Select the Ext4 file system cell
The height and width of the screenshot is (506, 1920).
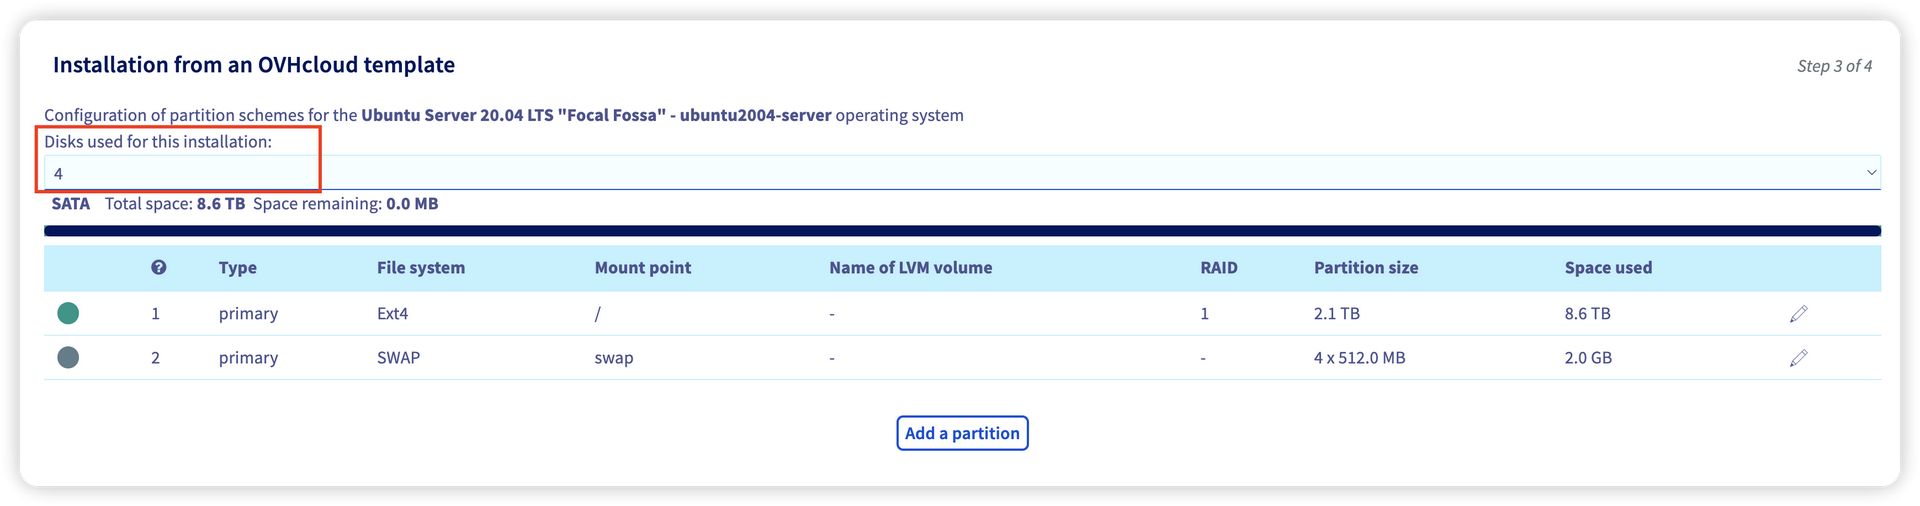tap(392, 314)
